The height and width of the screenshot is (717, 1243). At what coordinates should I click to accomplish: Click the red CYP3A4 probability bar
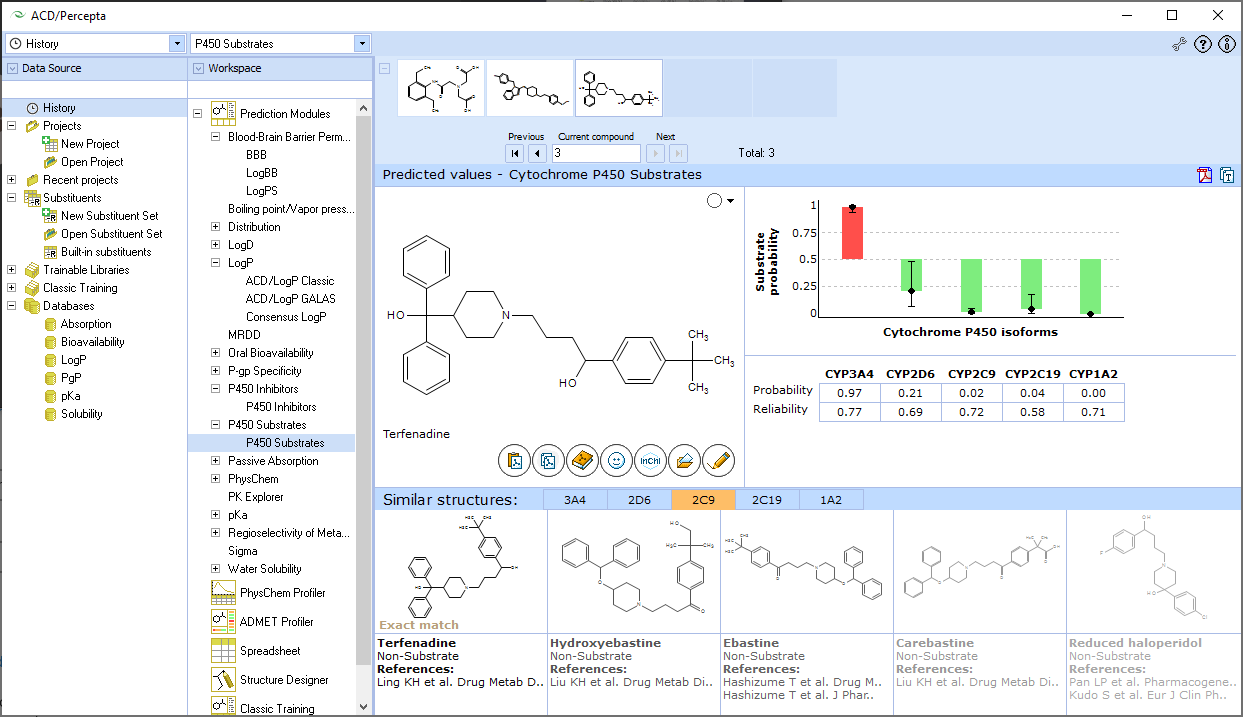(x=852, y=233)
